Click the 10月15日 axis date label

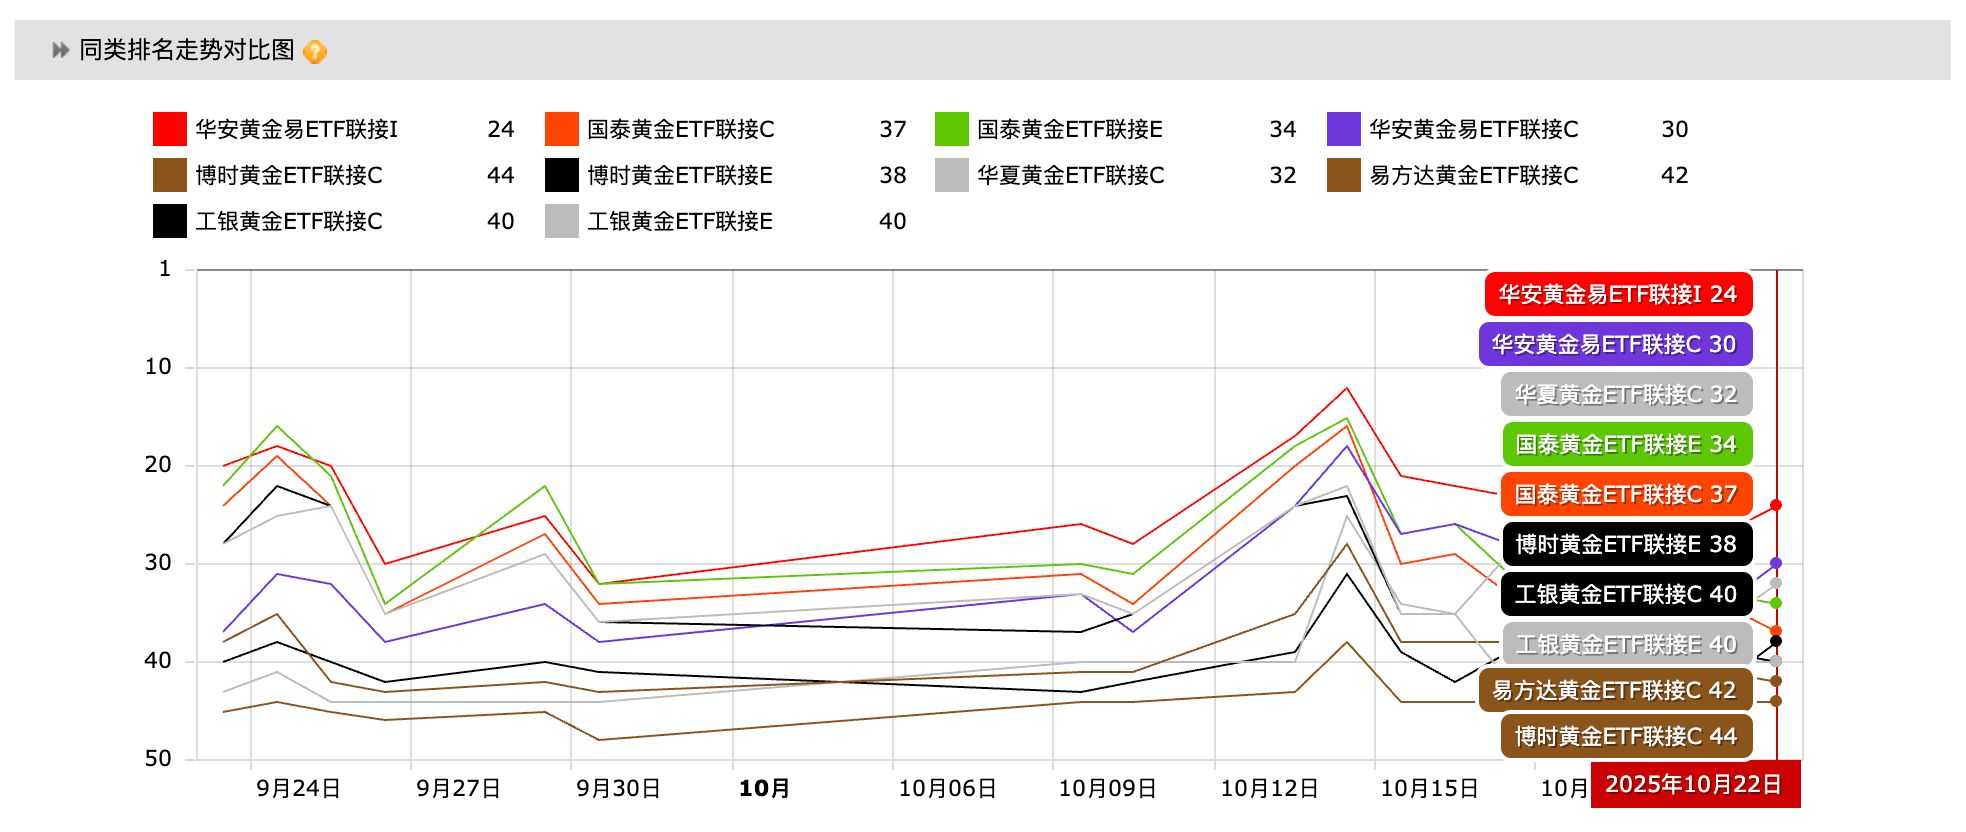(1429, 788)
